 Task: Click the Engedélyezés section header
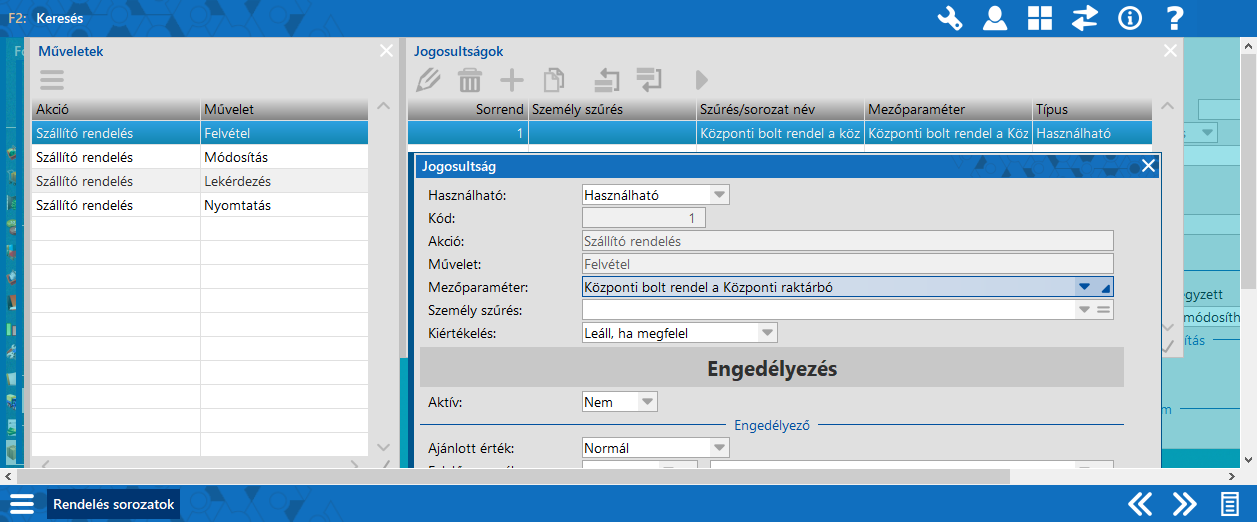772,368
